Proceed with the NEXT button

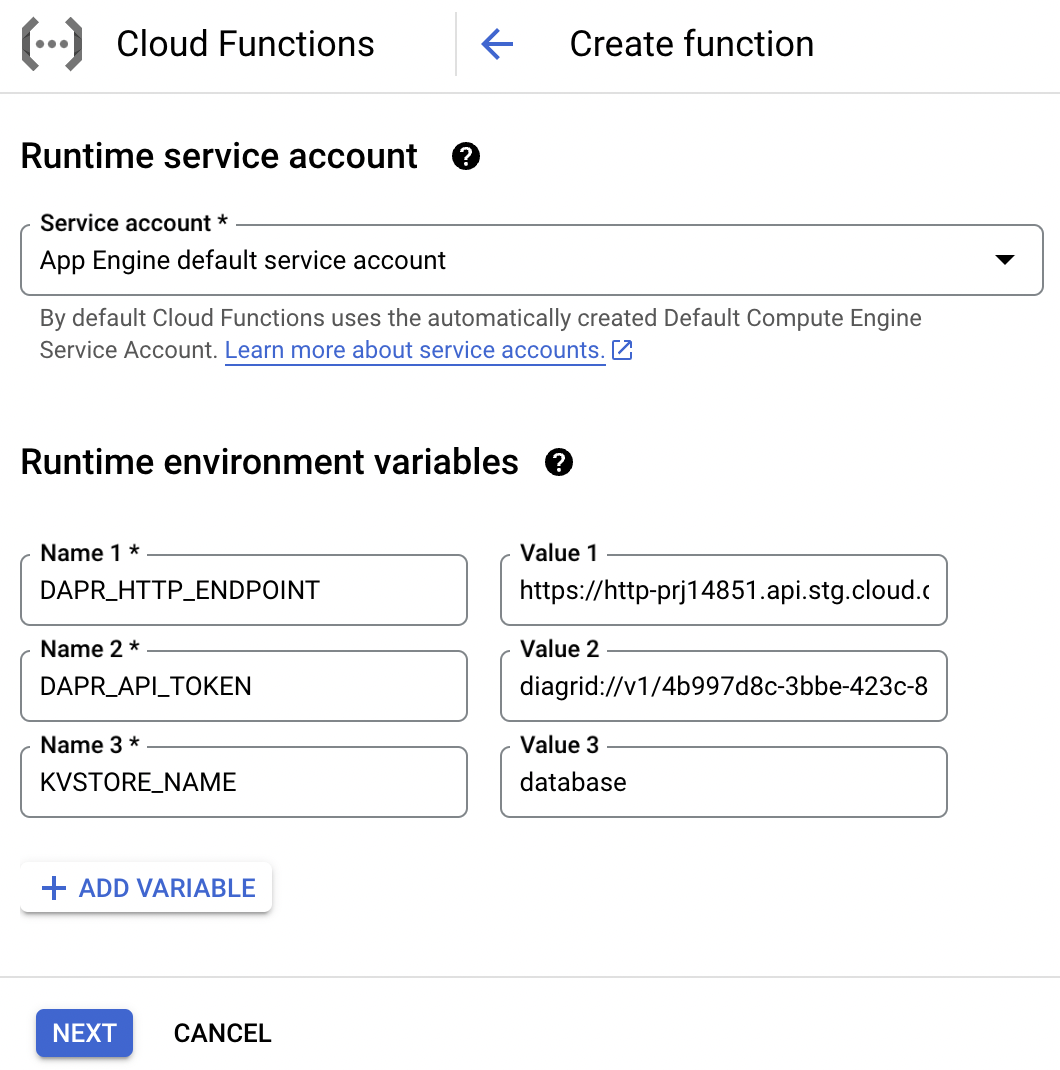pyautogui.click(x=84, y=1033)
